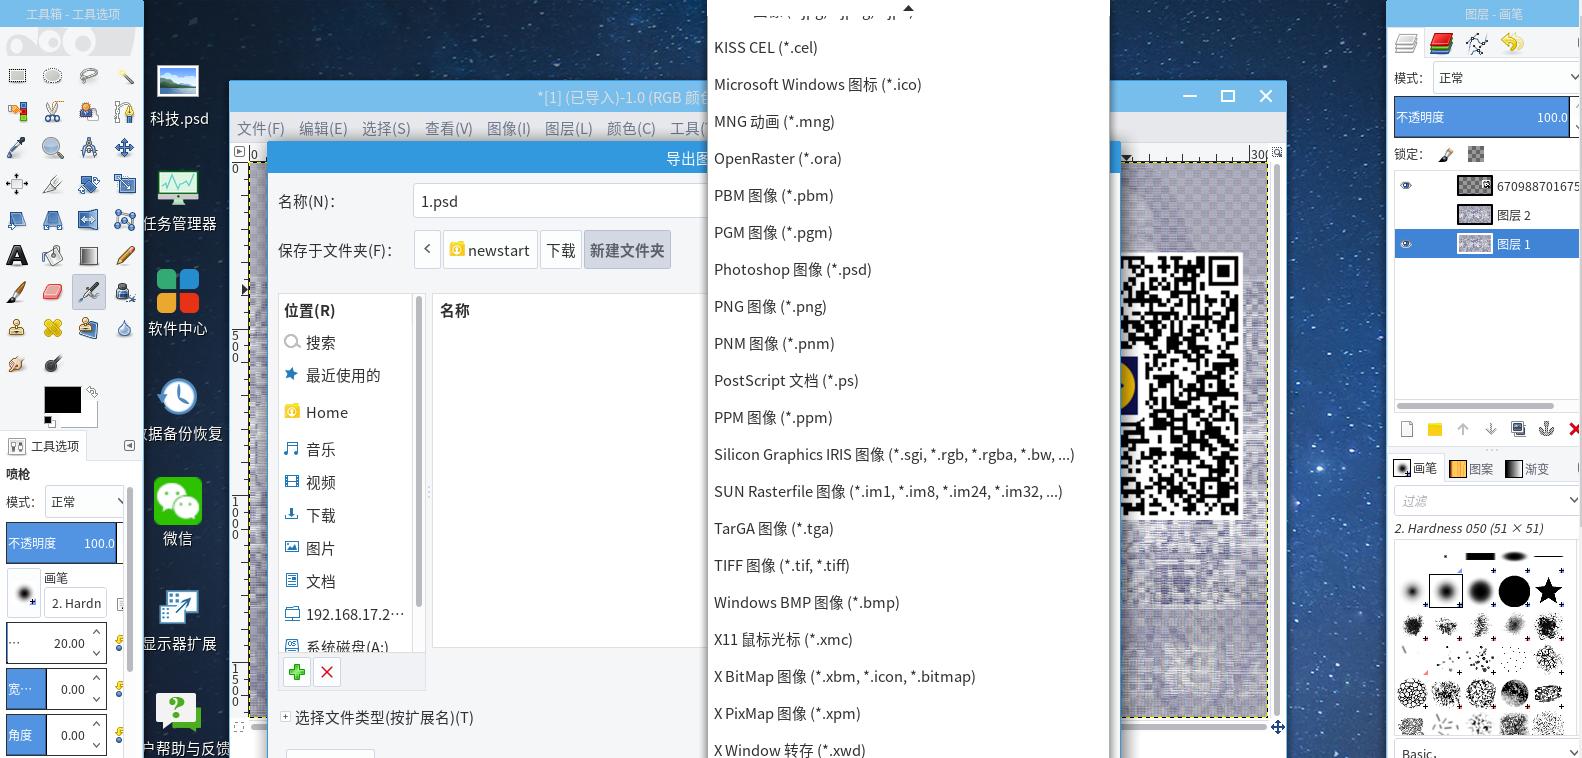Select the Eraser tool
This screenshot has width=1582, height=758.
pos(53,292)
